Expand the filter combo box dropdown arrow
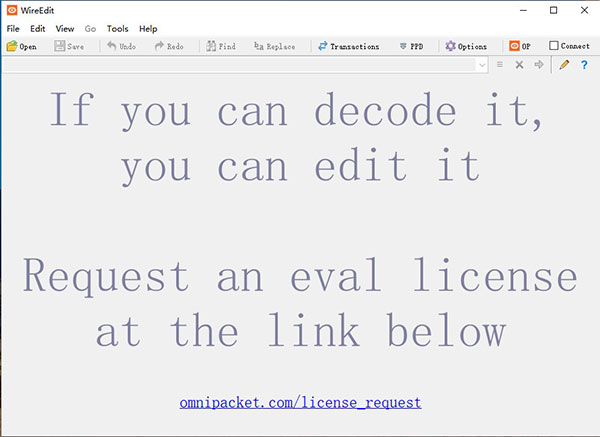 click(x=482, y=65)
